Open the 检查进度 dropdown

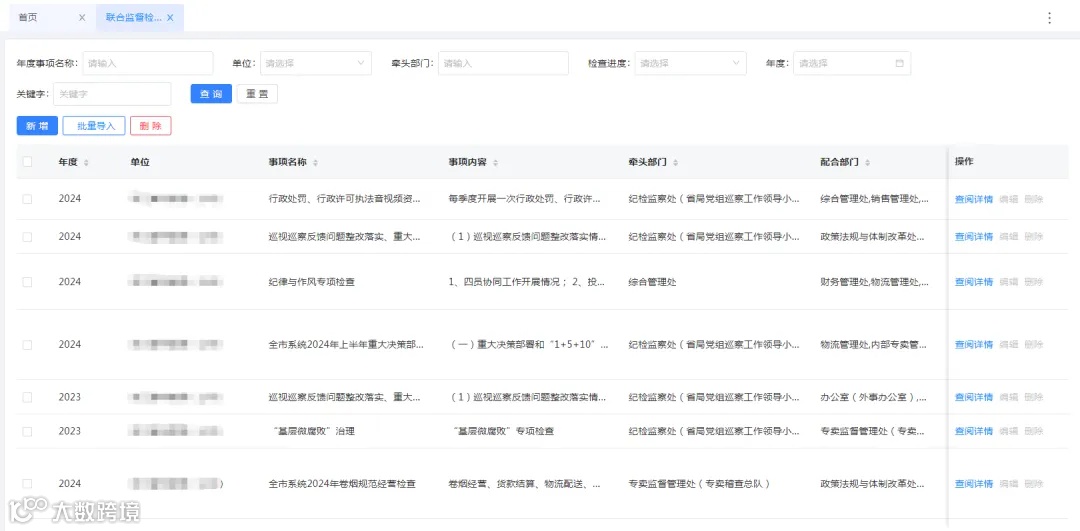coord(690,63)
